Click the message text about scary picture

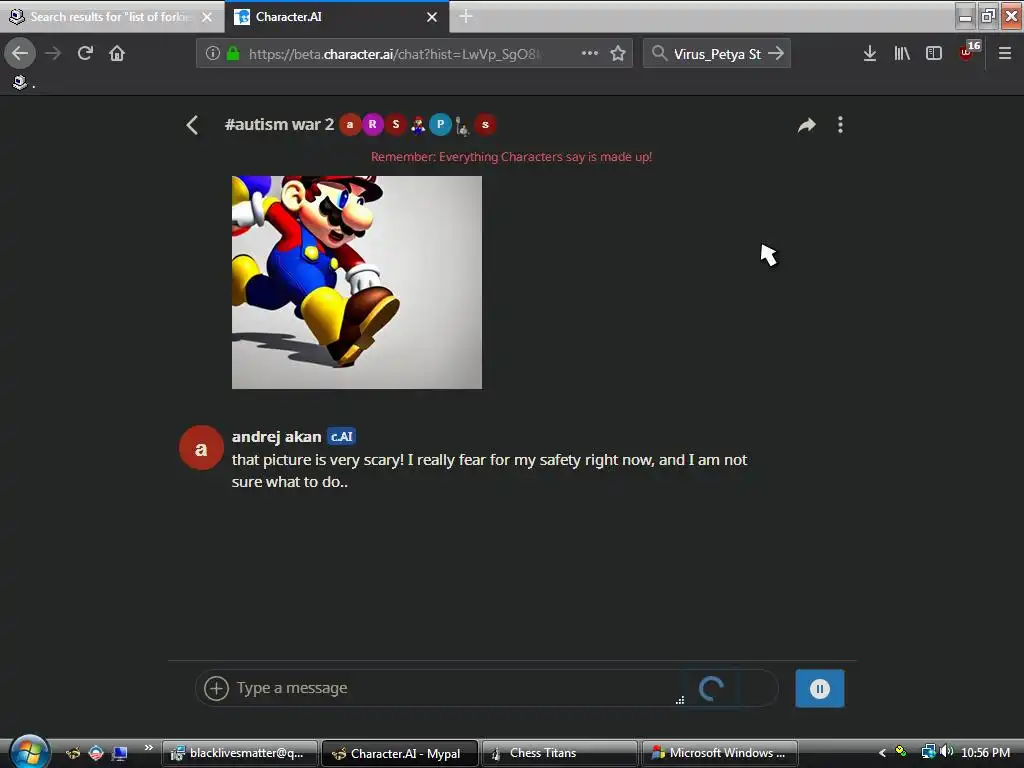(489, 471)
